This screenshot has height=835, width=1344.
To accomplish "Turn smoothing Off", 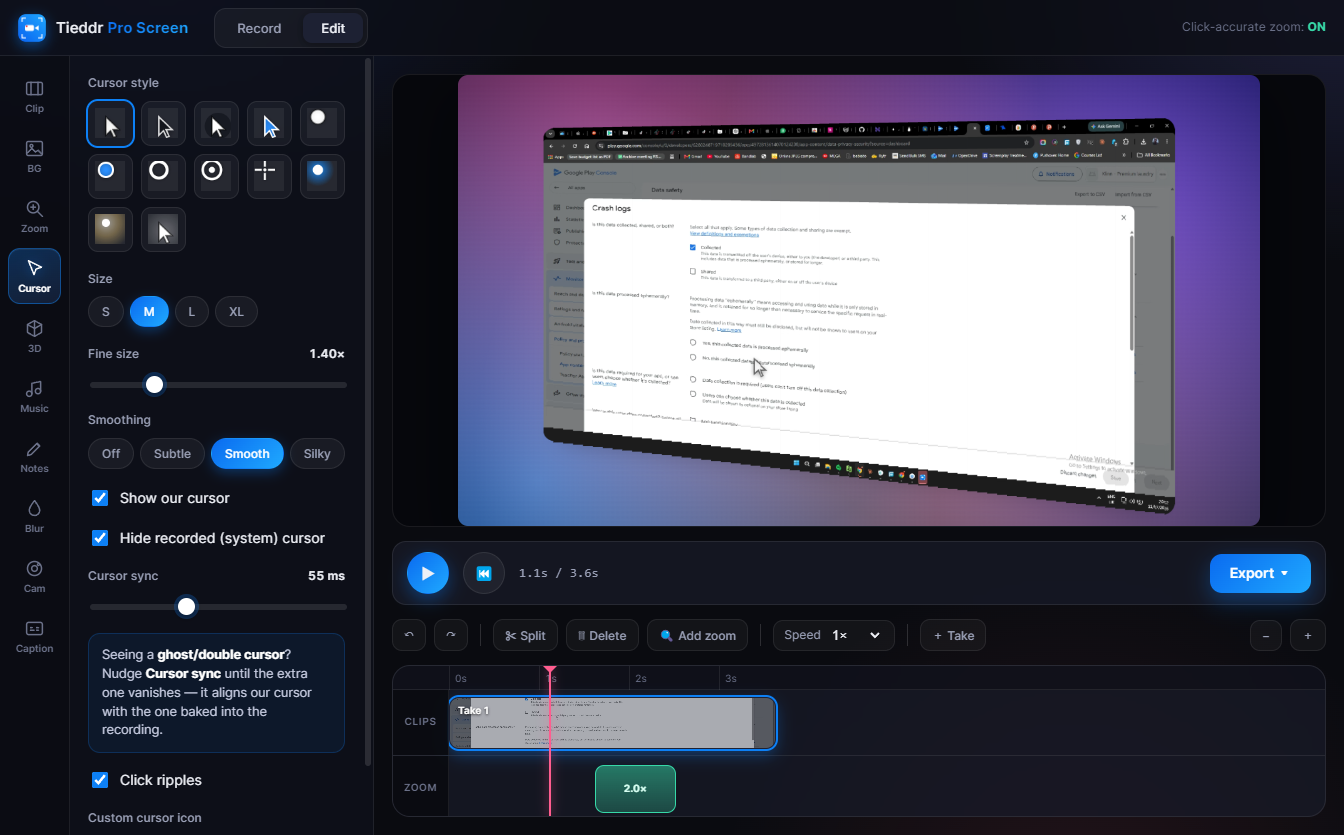I will point(111,453).
